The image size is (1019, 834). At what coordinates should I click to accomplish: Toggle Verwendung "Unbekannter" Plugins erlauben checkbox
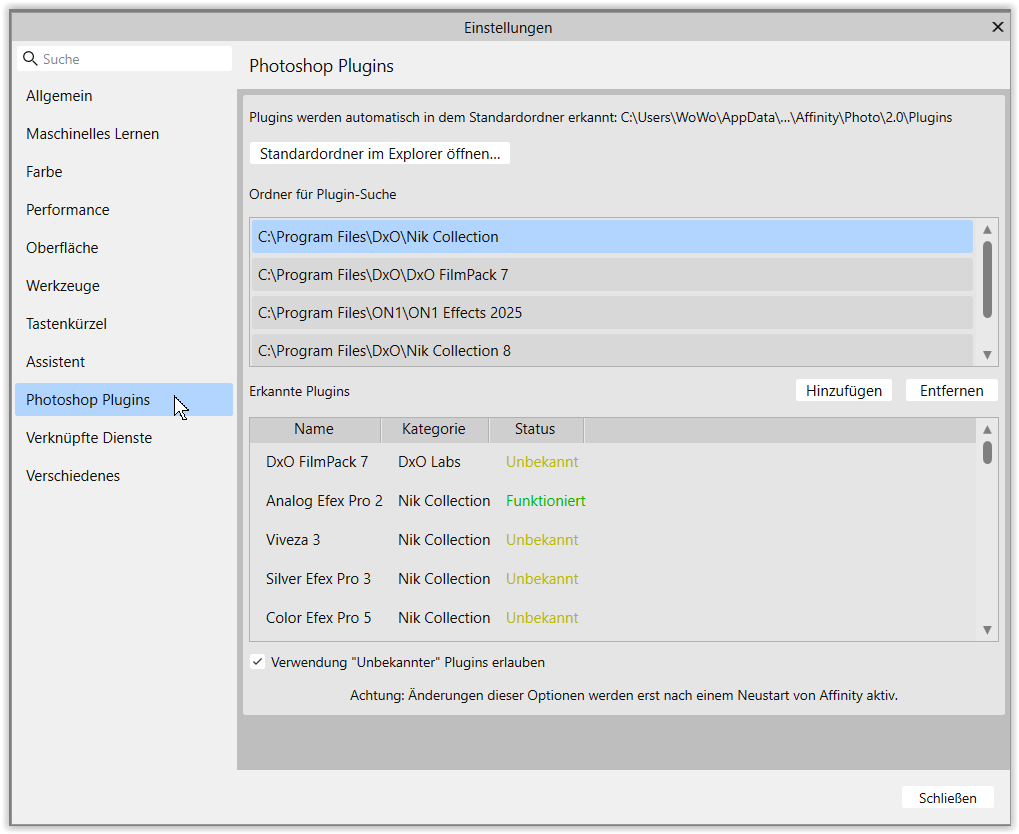(258, 662)
